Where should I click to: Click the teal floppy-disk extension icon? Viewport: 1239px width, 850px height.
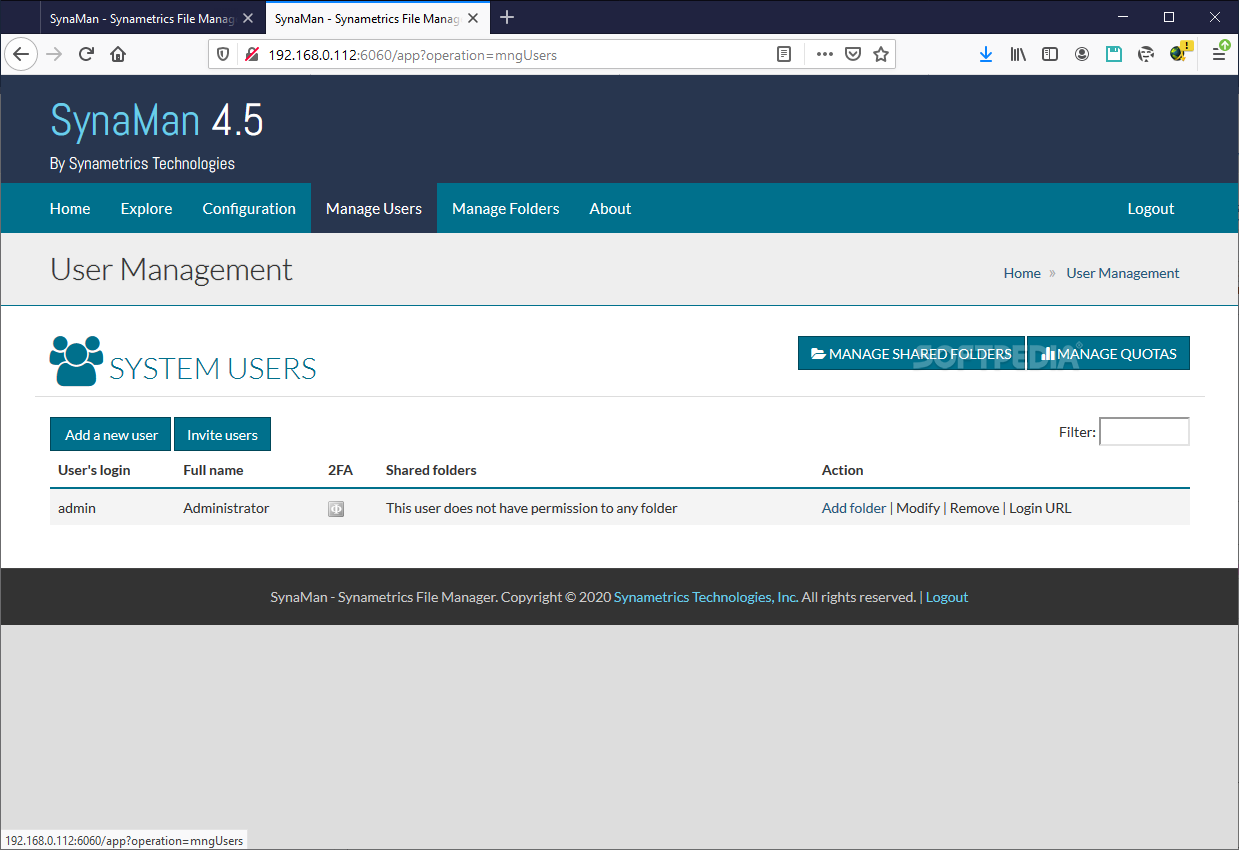1114,54
